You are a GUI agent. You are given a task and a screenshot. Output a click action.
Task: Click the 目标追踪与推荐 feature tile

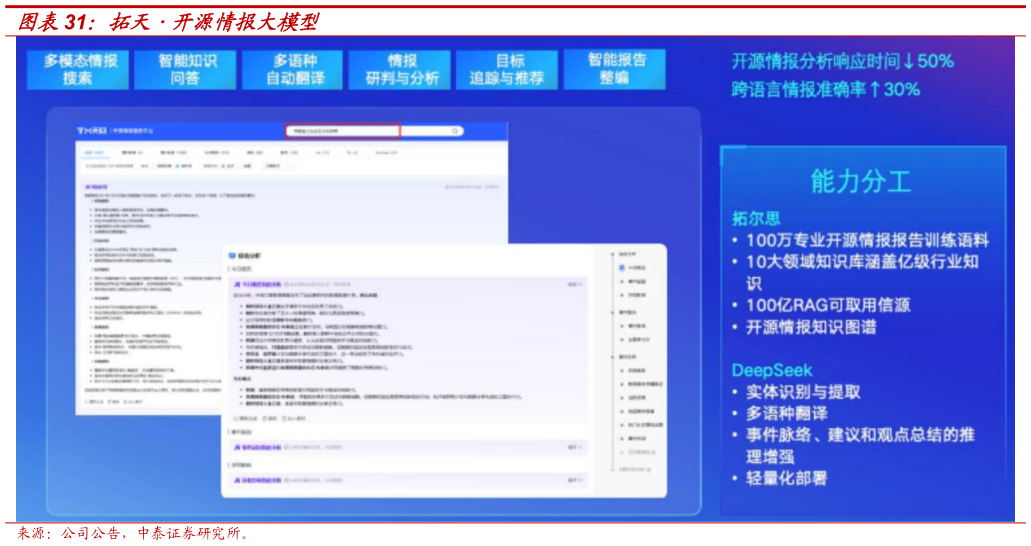coord(507,70)
